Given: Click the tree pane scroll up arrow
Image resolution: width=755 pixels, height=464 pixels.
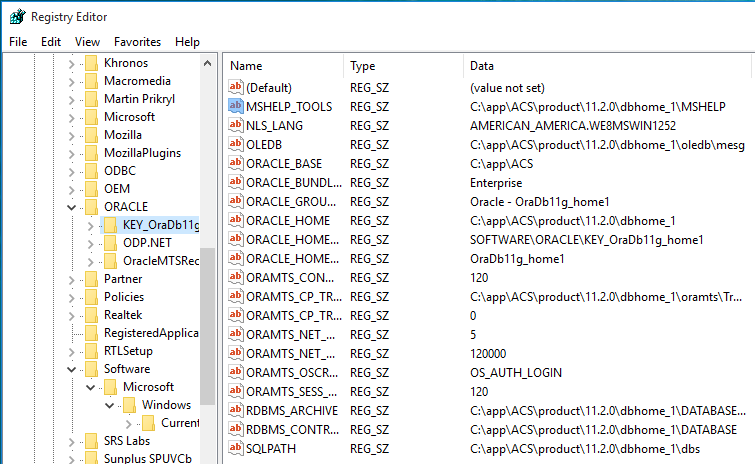Looking at the screenshot, I should tap(208, 63).
